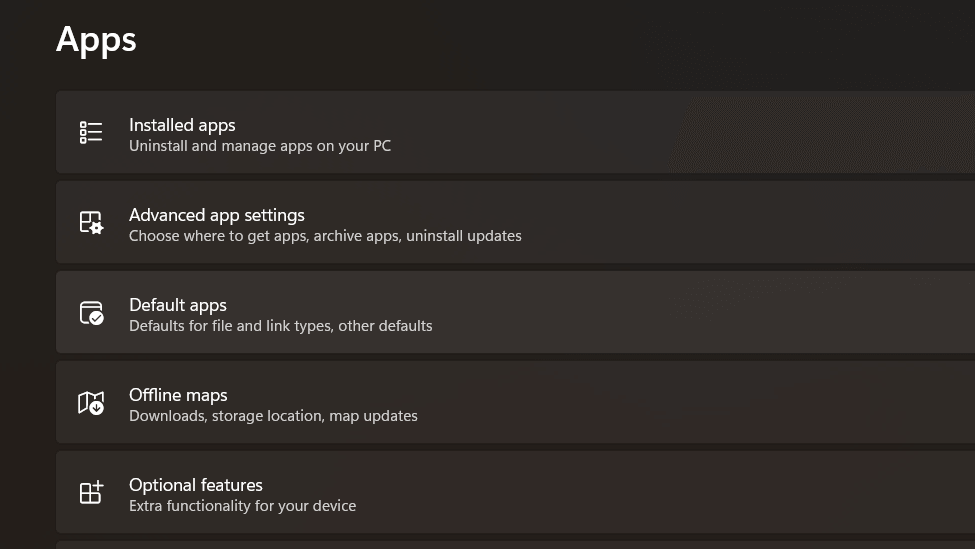975x549 pixels.
Task: Click the Installed apps list icon
Action: tap(91, 133)
